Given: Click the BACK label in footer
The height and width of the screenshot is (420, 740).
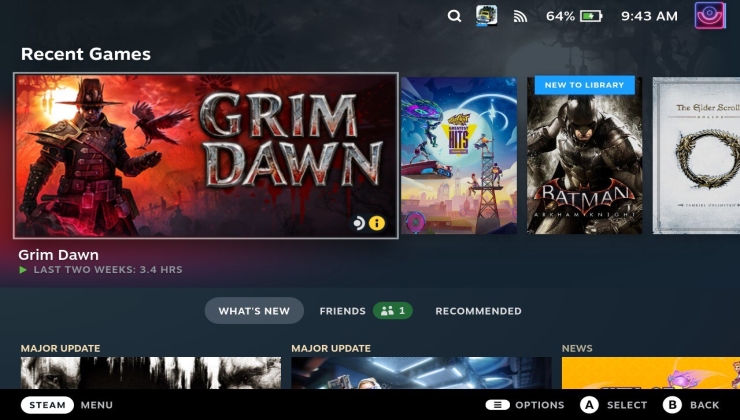Looking at the screenshot, I should [704, 405].
